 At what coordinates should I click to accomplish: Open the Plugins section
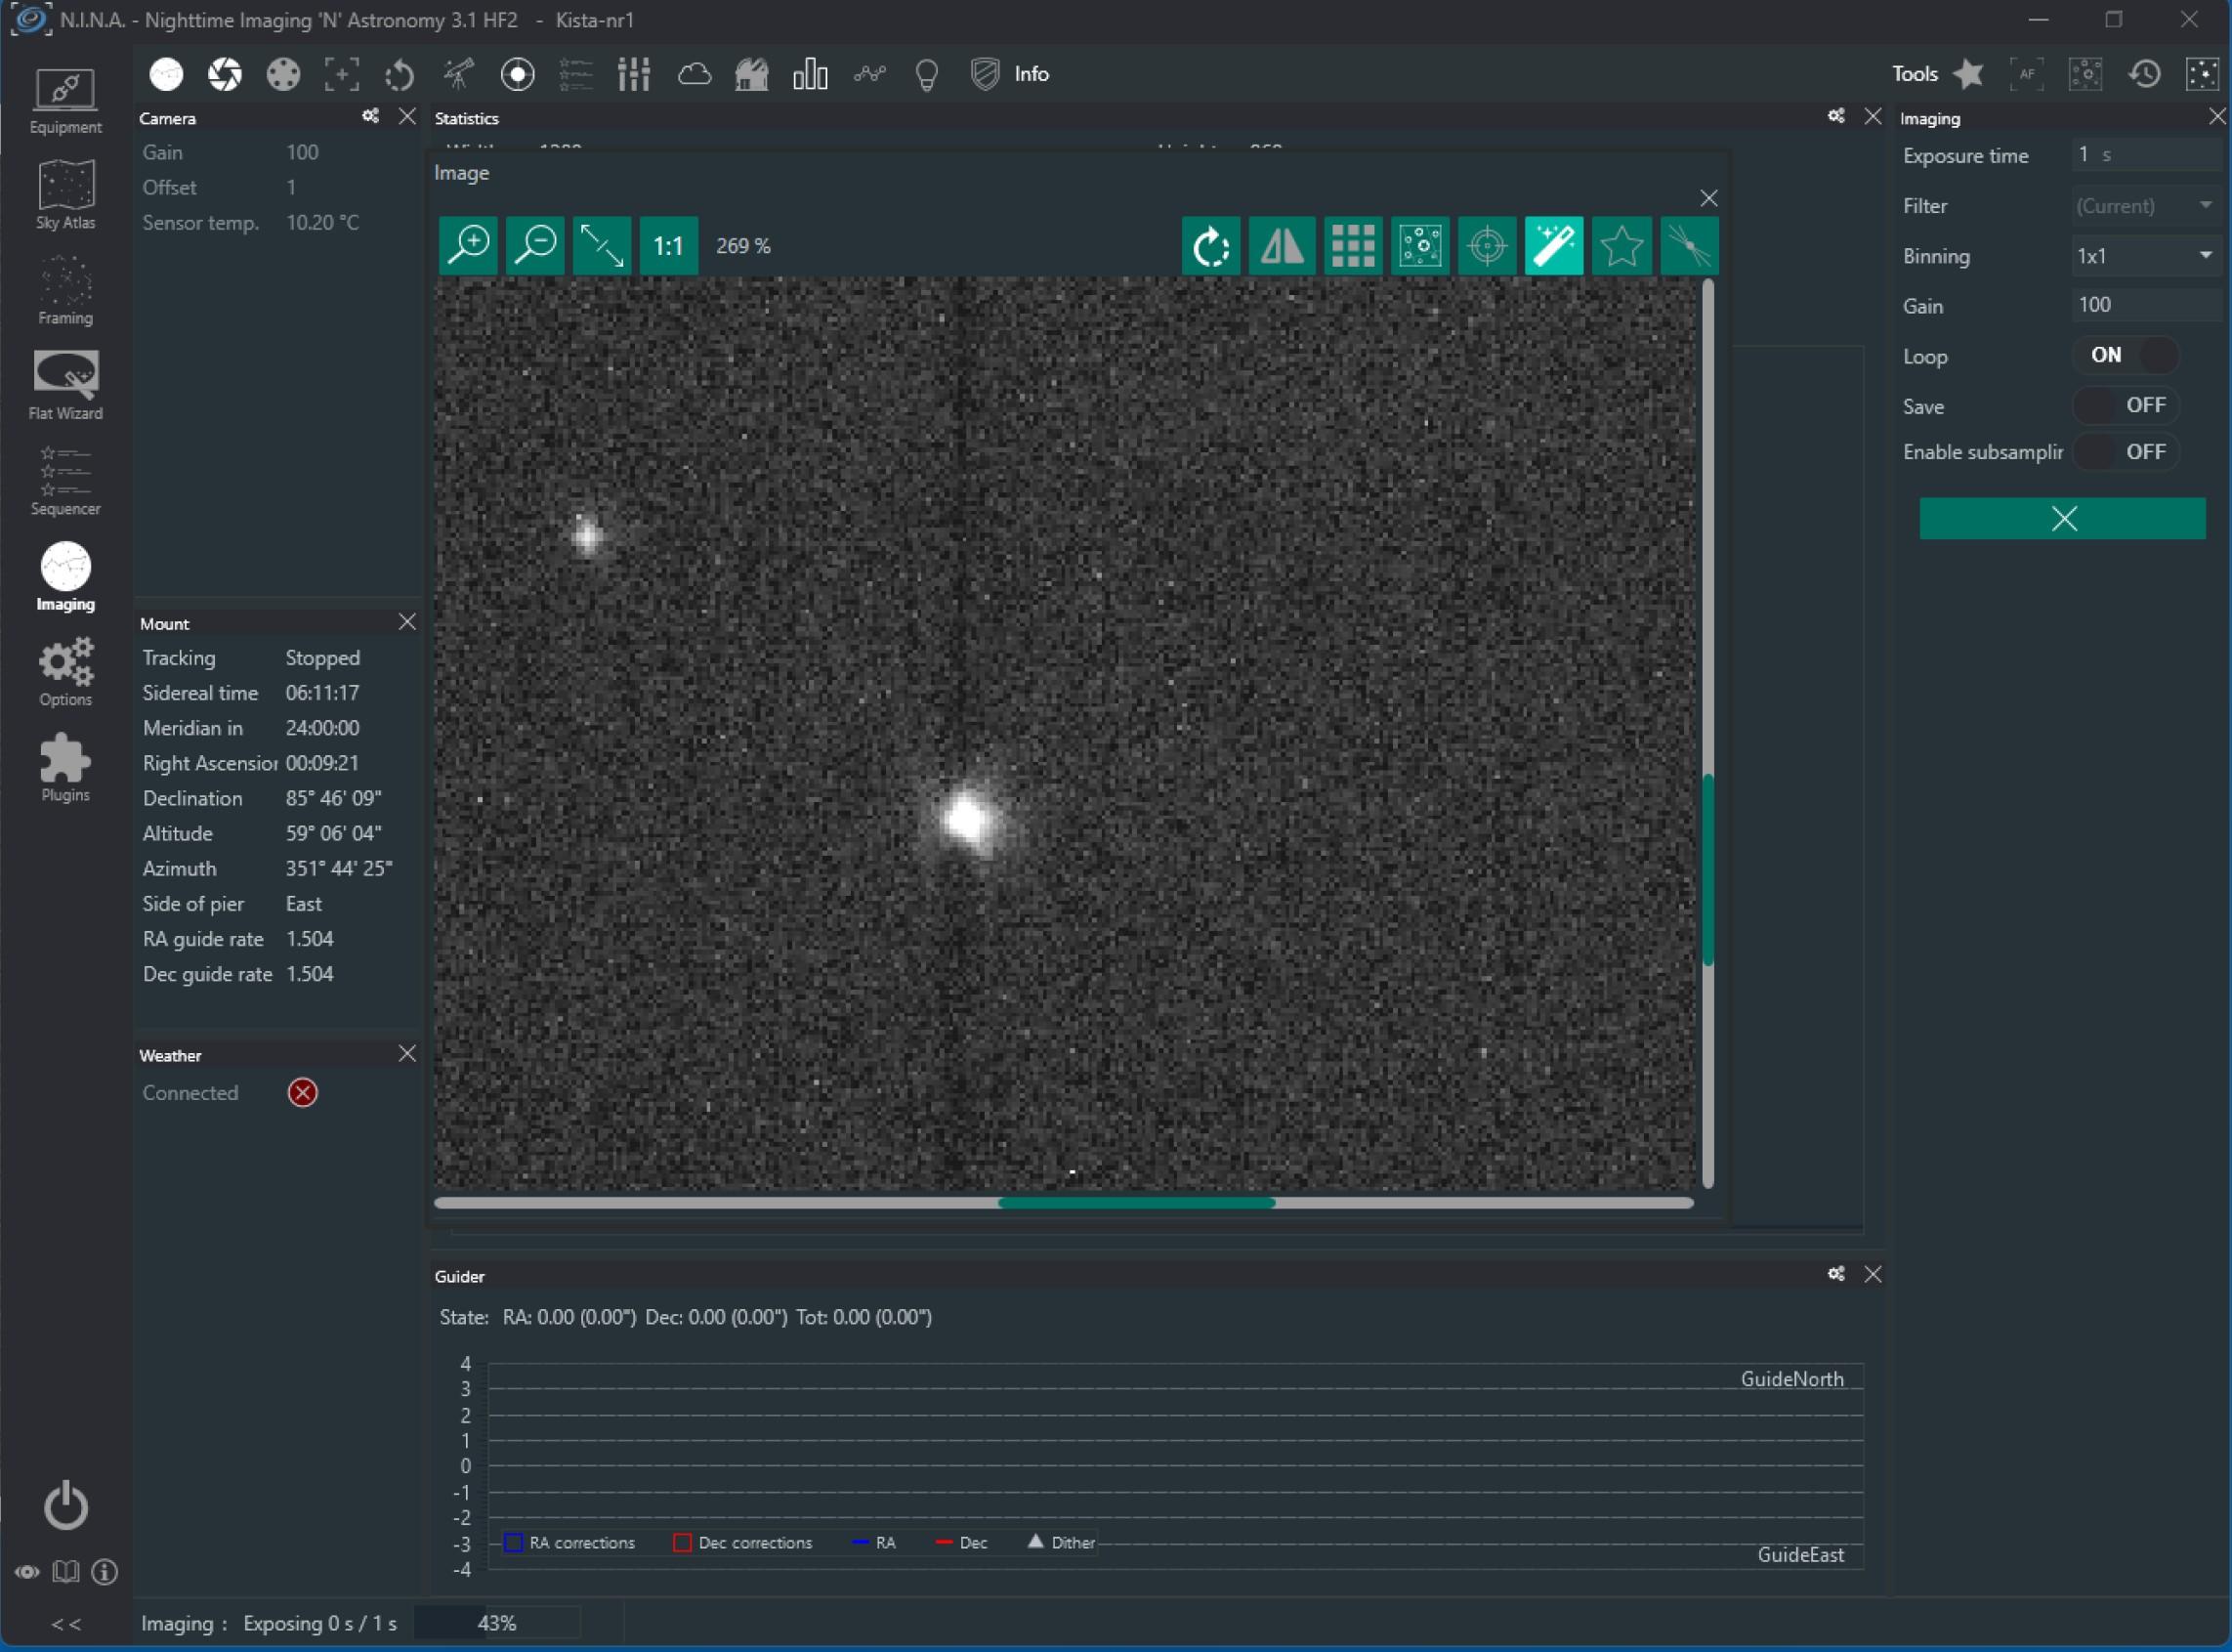point(65,768)
